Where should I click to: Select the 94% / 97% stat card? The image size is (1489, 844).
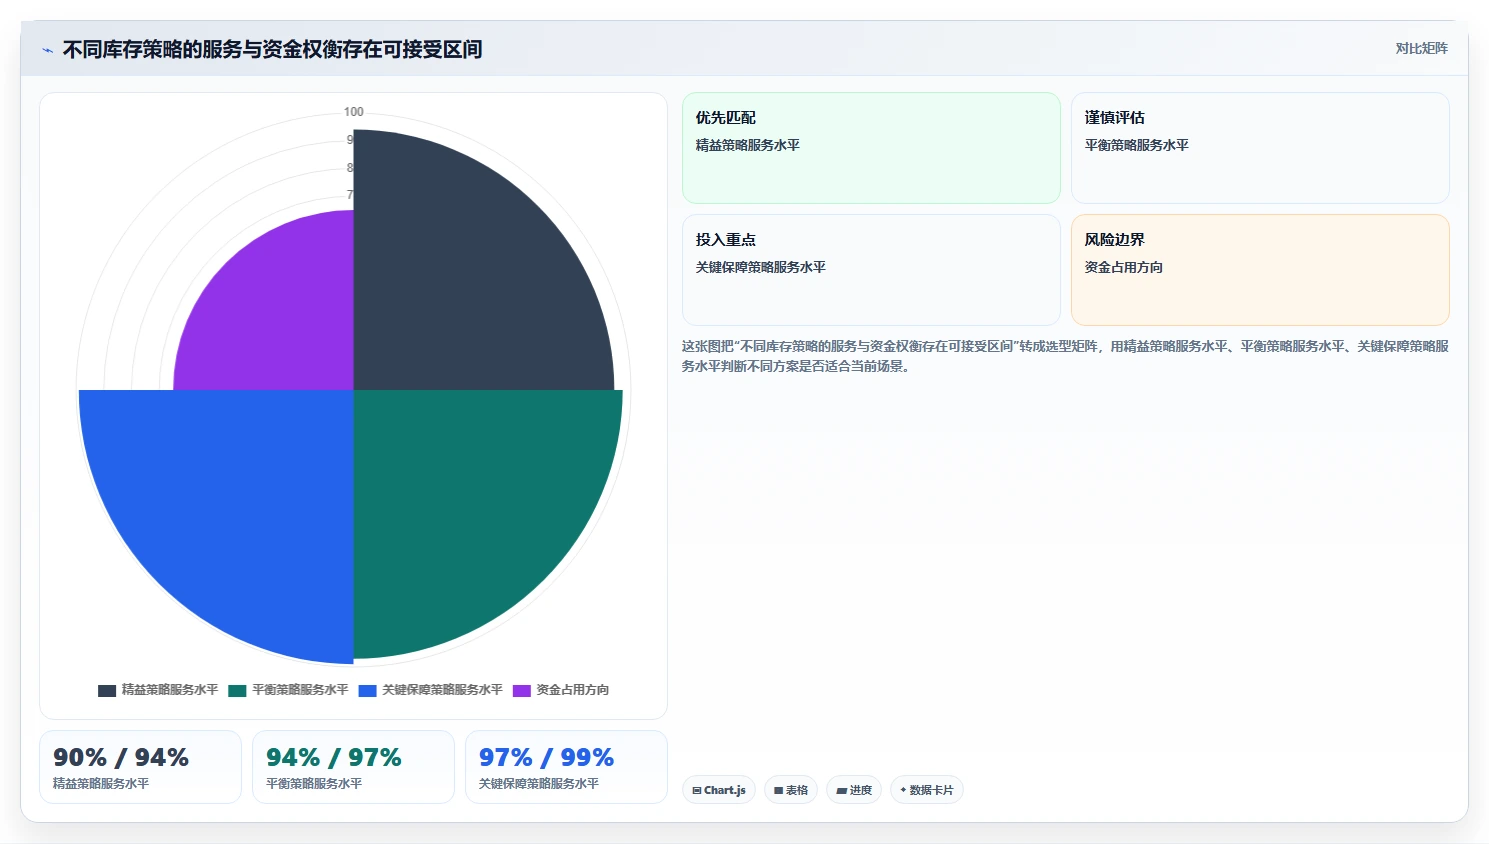tap(353, 767)
